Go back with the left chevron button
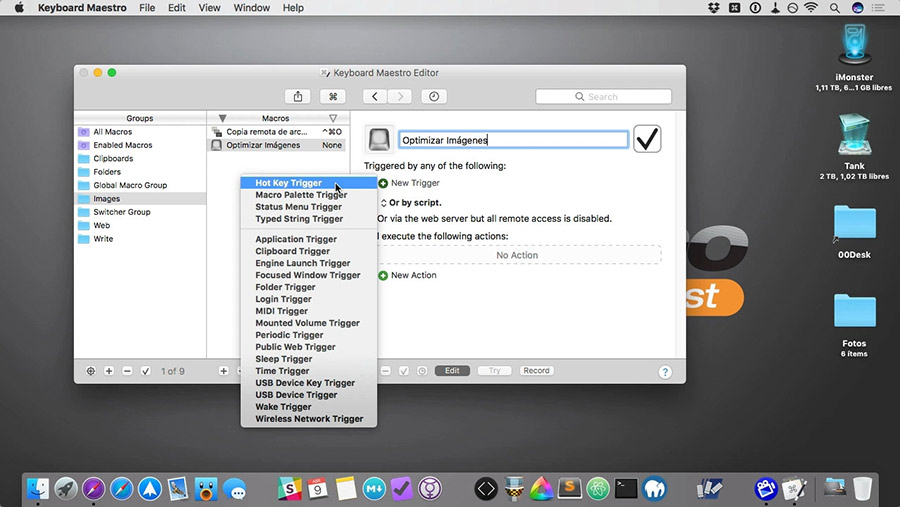The width and height of the screenshot is (900, 507). [x=375, y=96]
